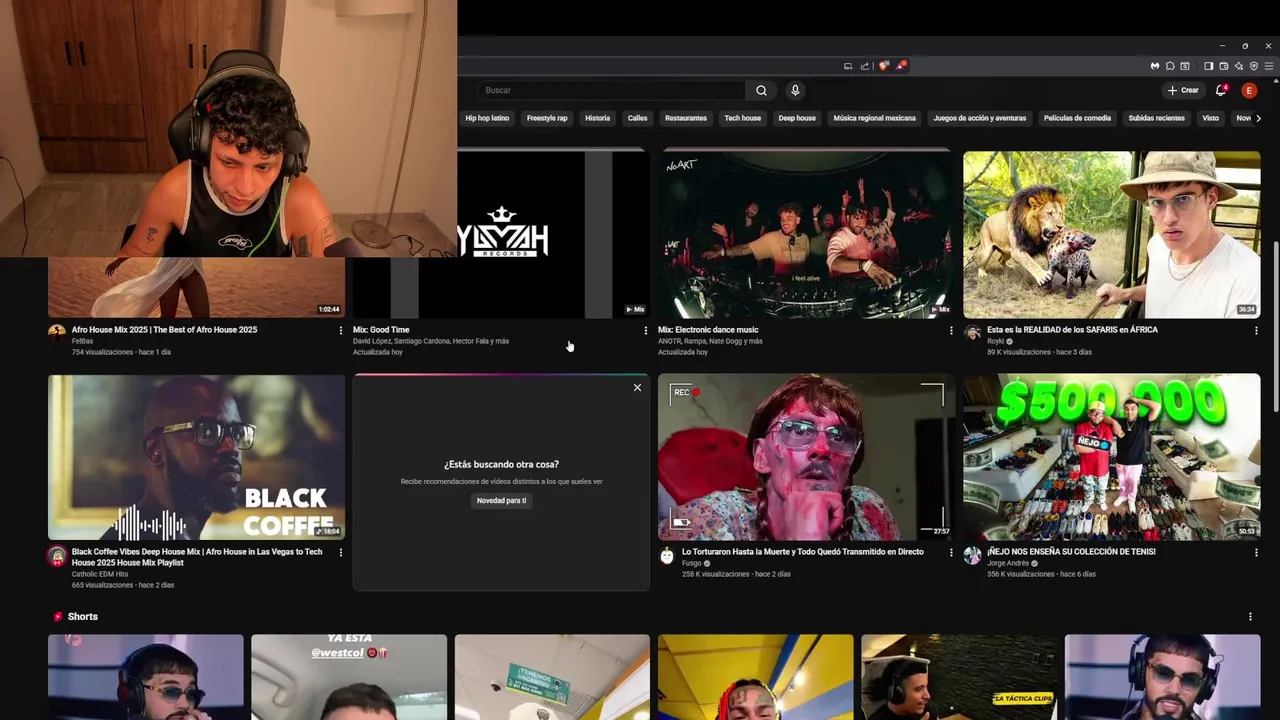Select the Freestyle rap chip

[x=547, y=118]
